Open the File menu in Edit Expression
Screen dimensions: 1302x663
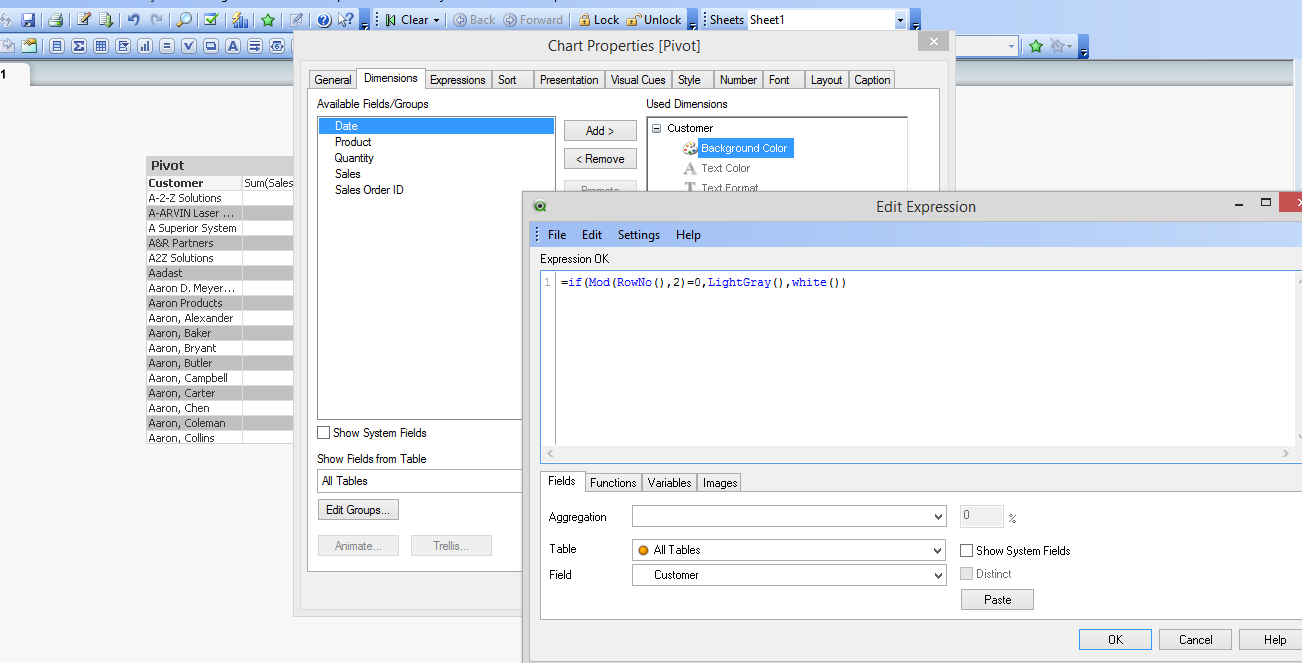557,235
